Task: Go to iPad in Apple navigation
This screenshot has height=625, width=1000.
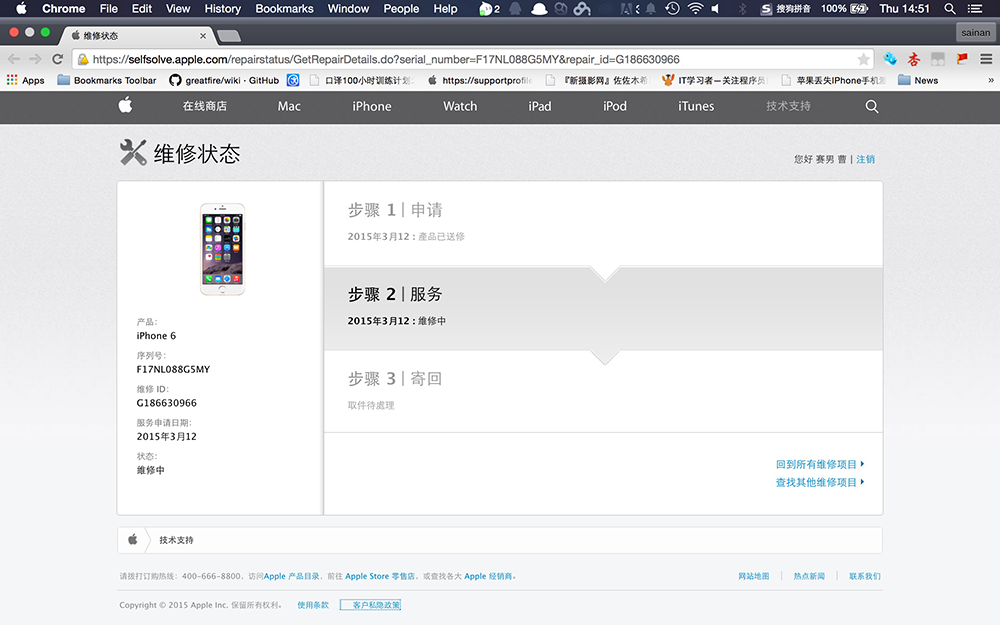Action: coord(540,107)
